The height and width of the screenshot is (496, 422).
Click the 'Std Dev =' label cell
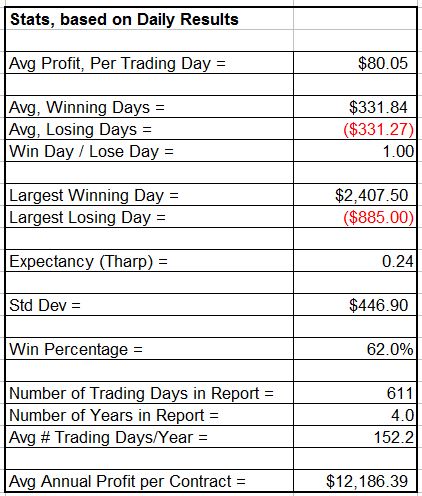(x=149, y=305)
